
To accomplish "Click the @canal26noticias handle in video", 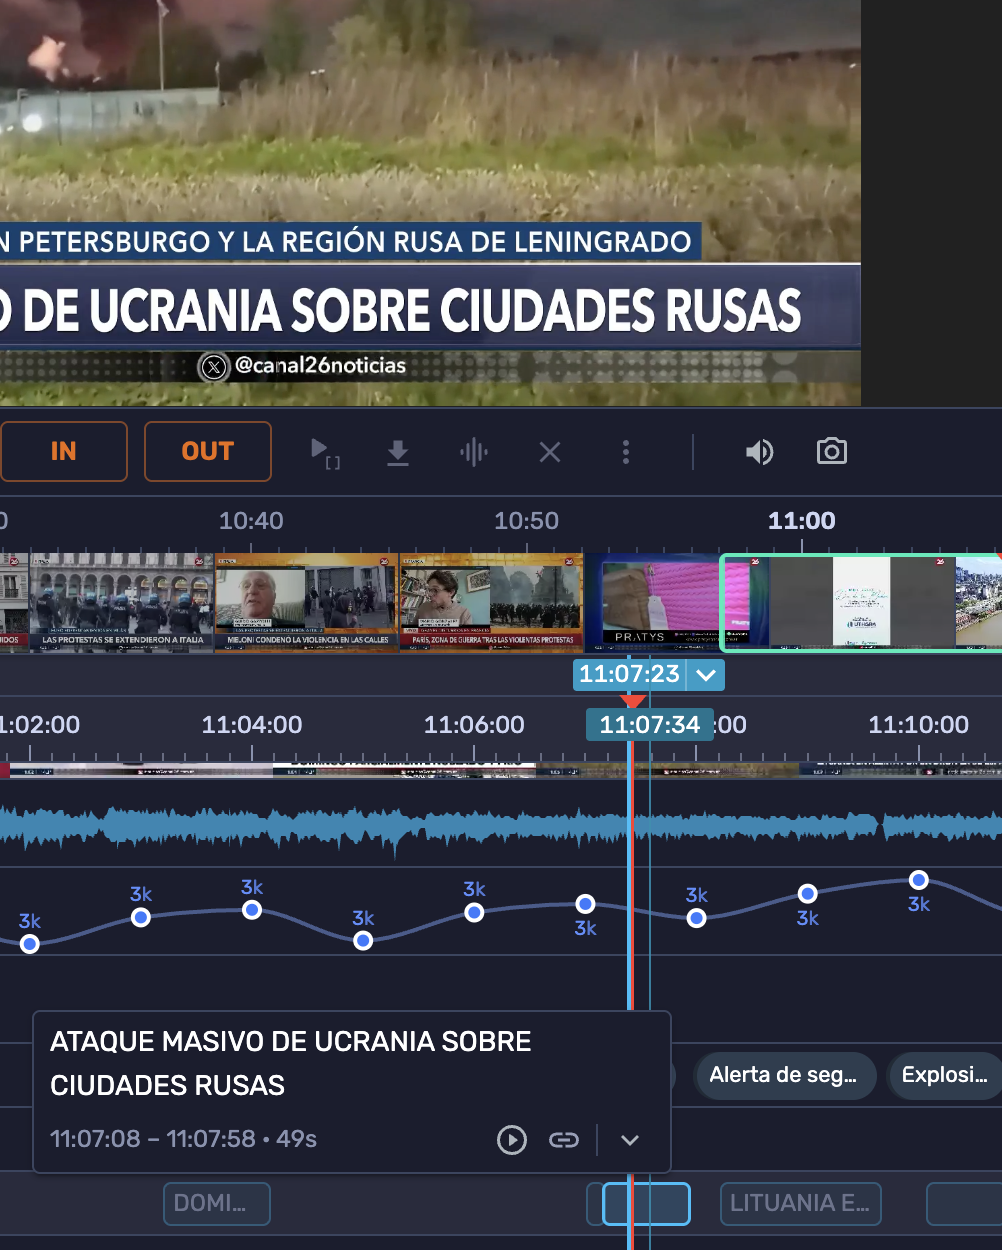I will (320, 366).
